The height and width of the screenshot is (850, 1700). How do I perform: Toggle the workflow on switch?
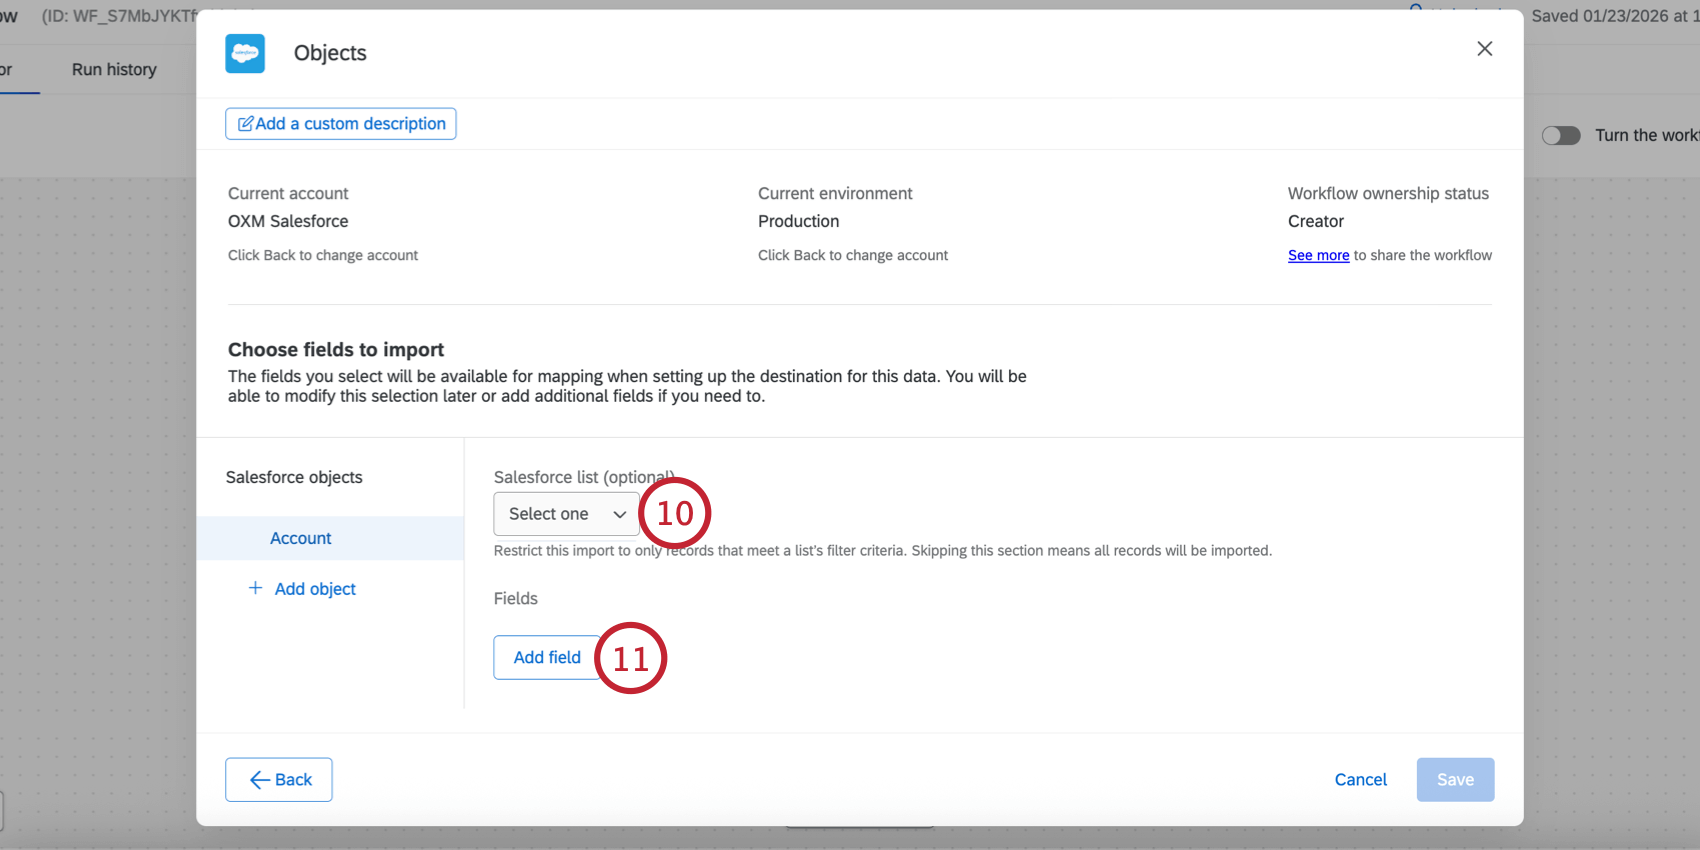(x=1560, y=135)
